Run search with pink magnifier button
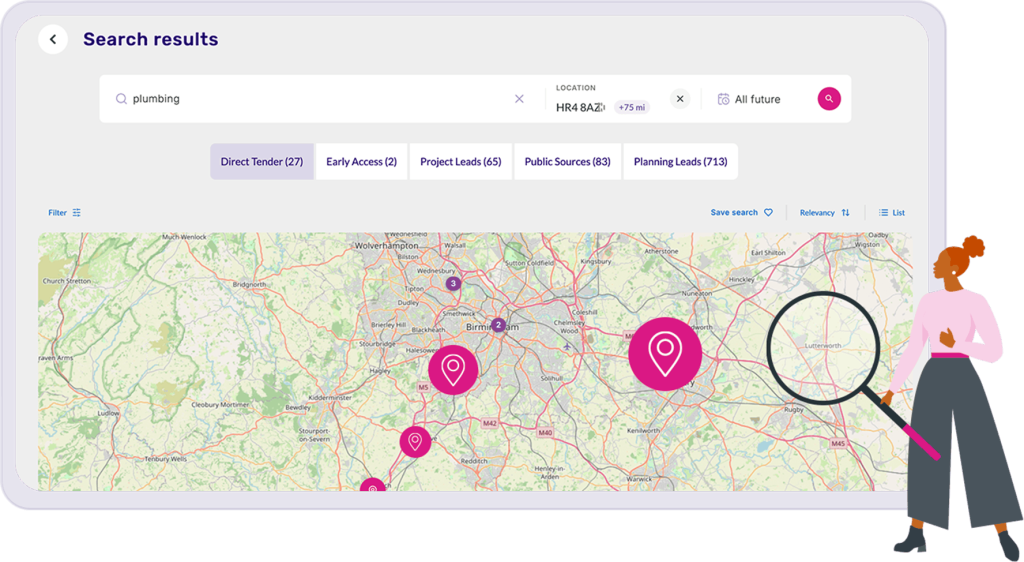 click(829, 99)
